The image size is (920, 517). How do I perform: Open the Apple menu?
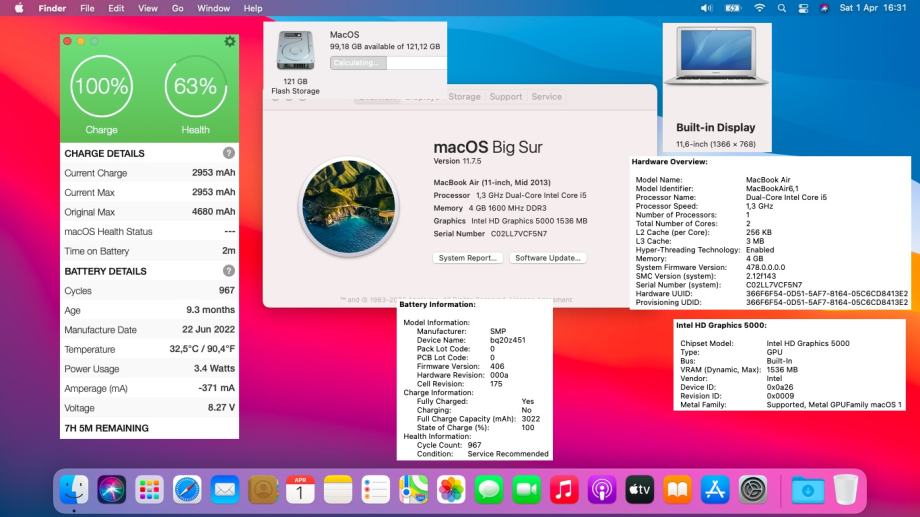19,8
